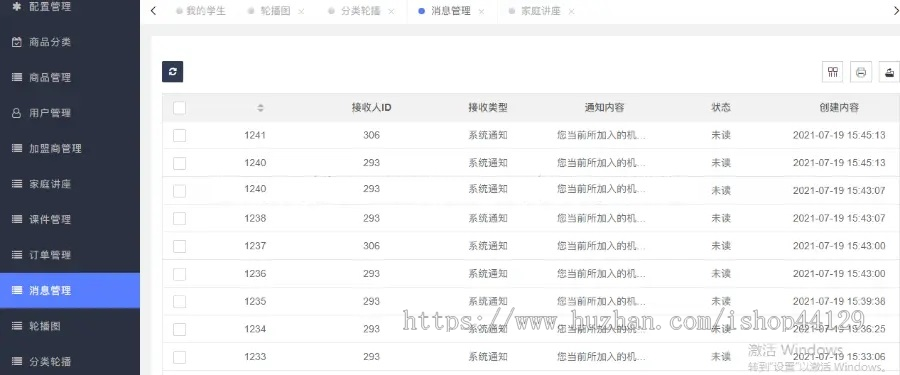Click 未读 status in row 1236
This screenshot has height=375, width=900.
click(x=721, y=274)
